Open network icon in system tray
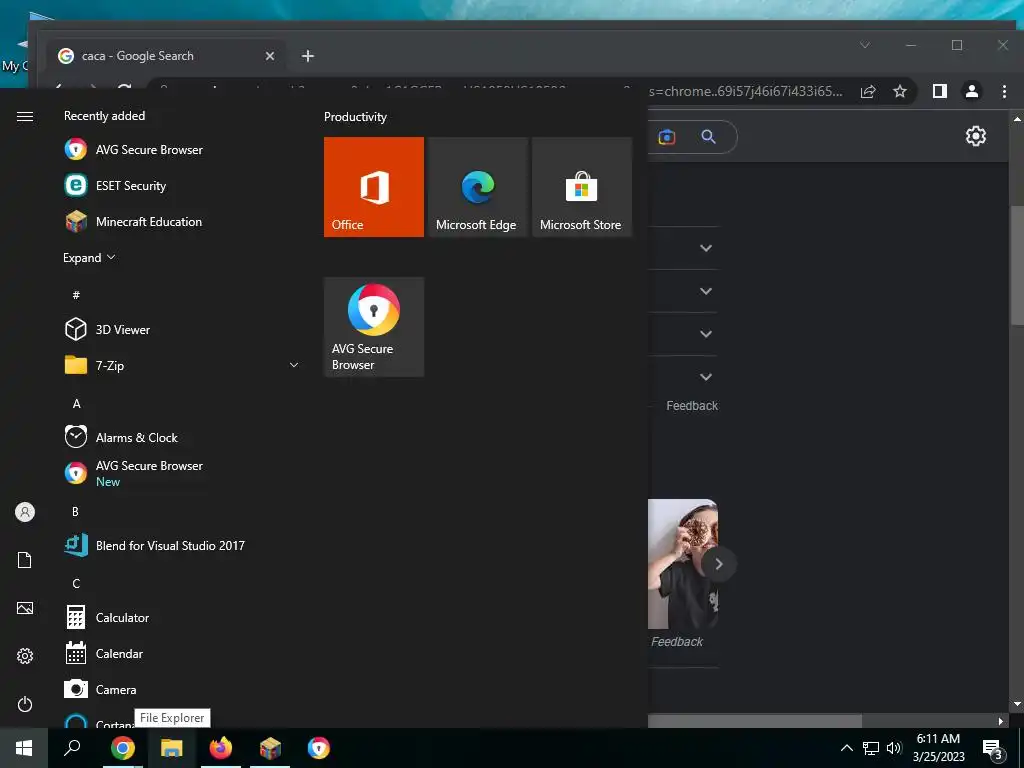Viewport: 1024px width, 768px height. pos(871,748)
